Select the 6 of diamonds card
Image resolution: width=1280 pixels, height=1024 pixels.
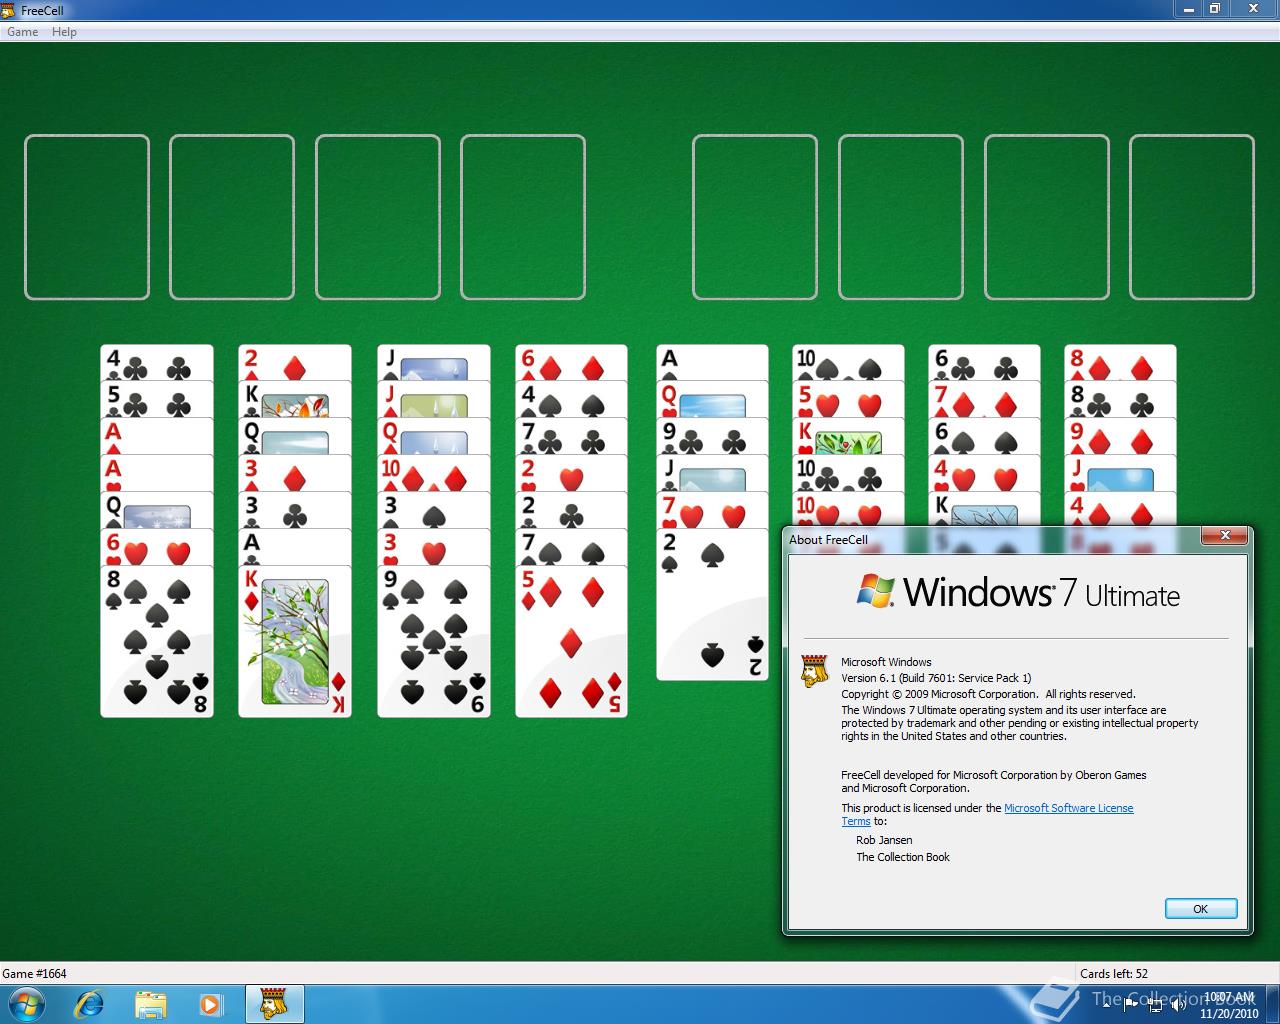[x=571, y=363]
